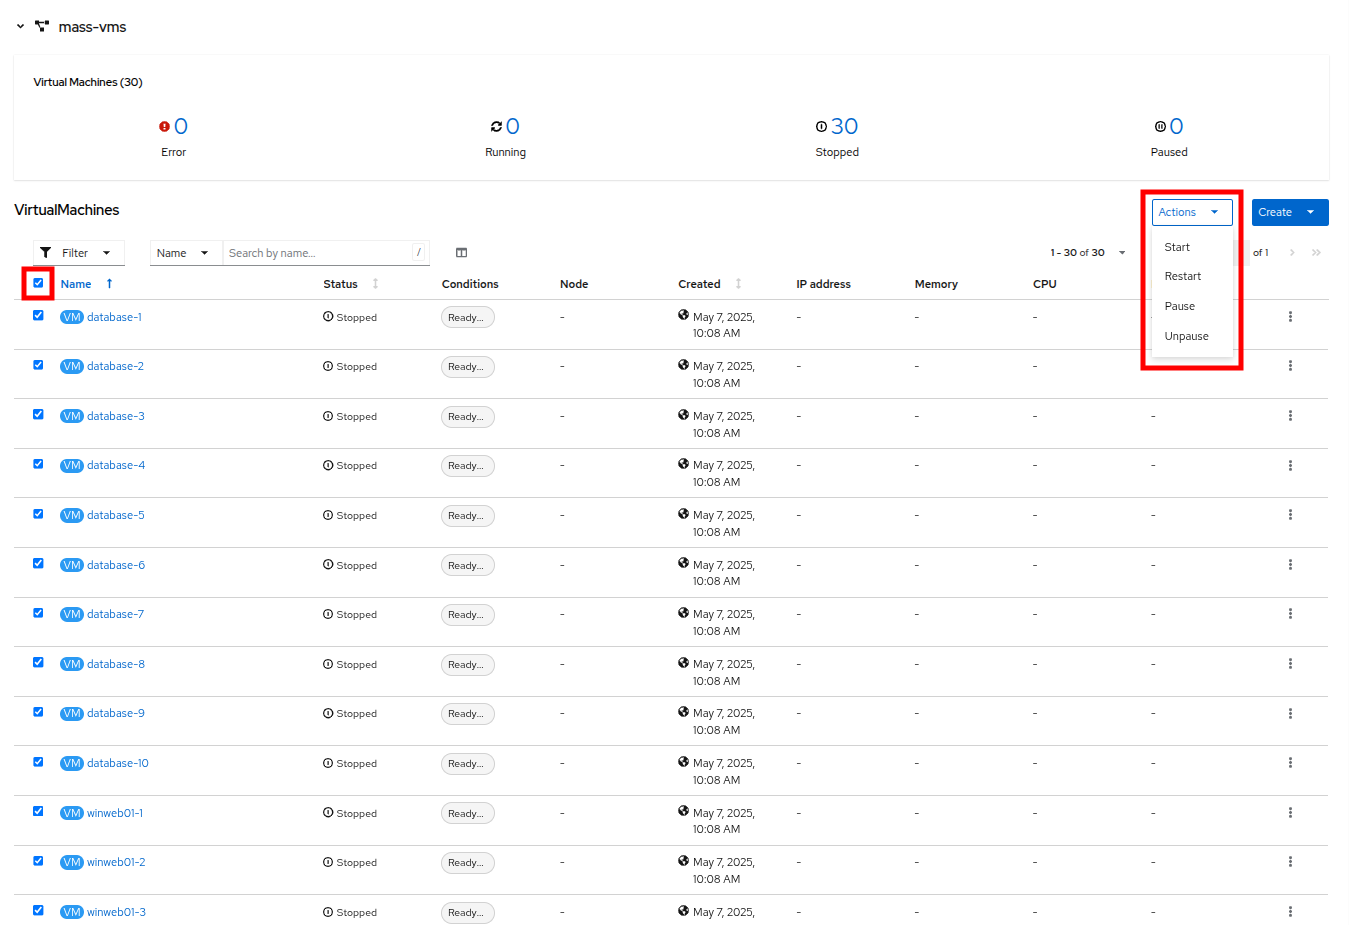
Task: Uncheck the select-all checkbox in header
Action: pos(38,283)
